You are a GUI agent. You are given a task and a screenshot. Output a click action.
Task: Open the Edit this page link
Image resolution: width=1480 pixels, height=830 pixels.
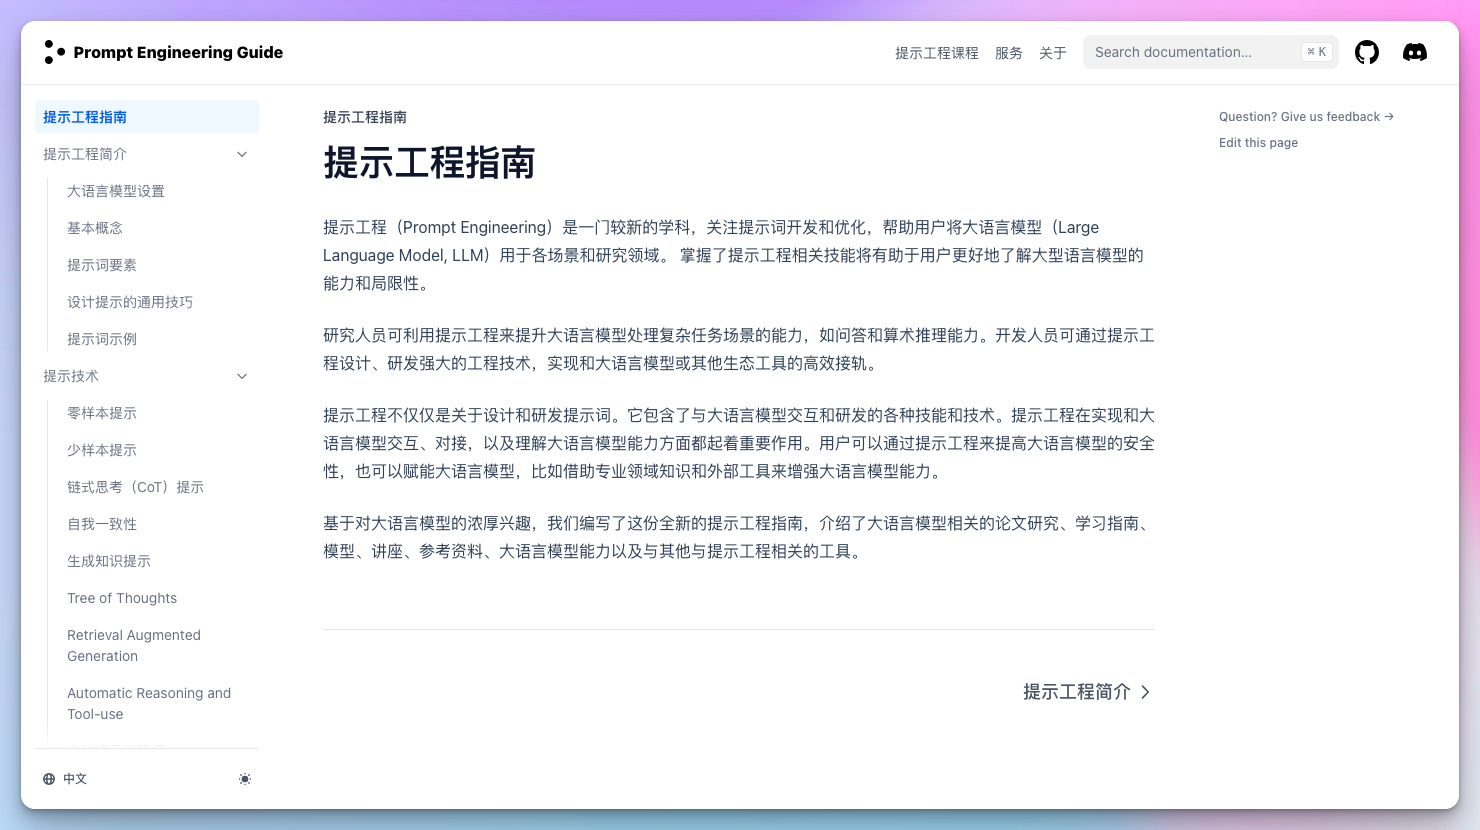point(1257,142)
